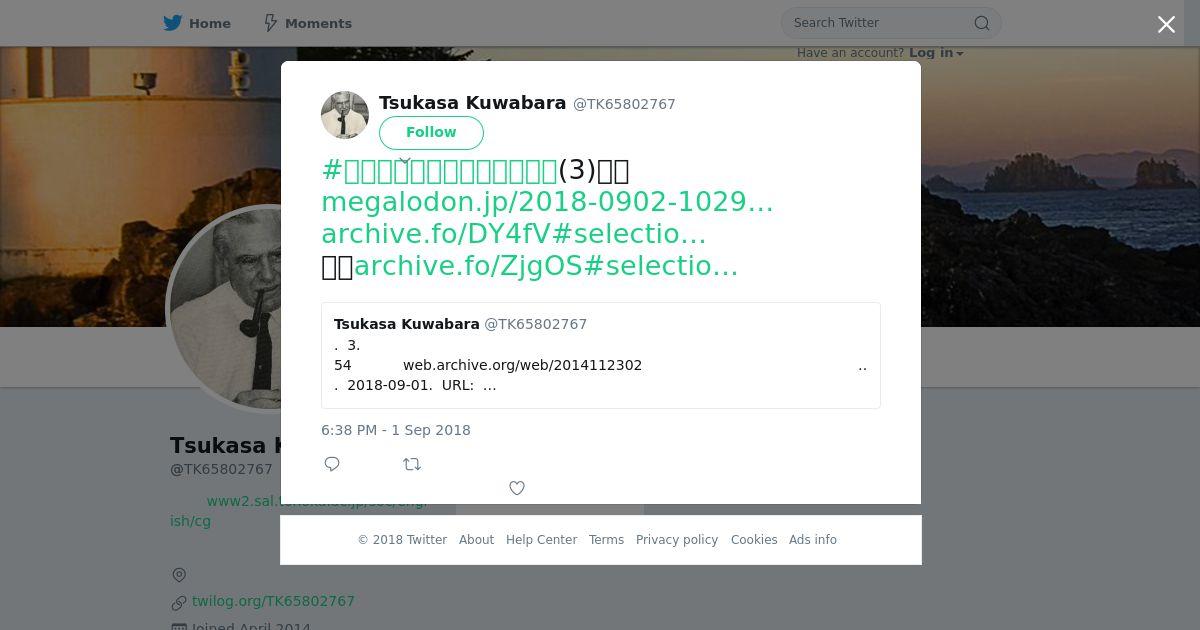Reply using the speech bubble icon
1200x630 pixels.
[332, 464]
